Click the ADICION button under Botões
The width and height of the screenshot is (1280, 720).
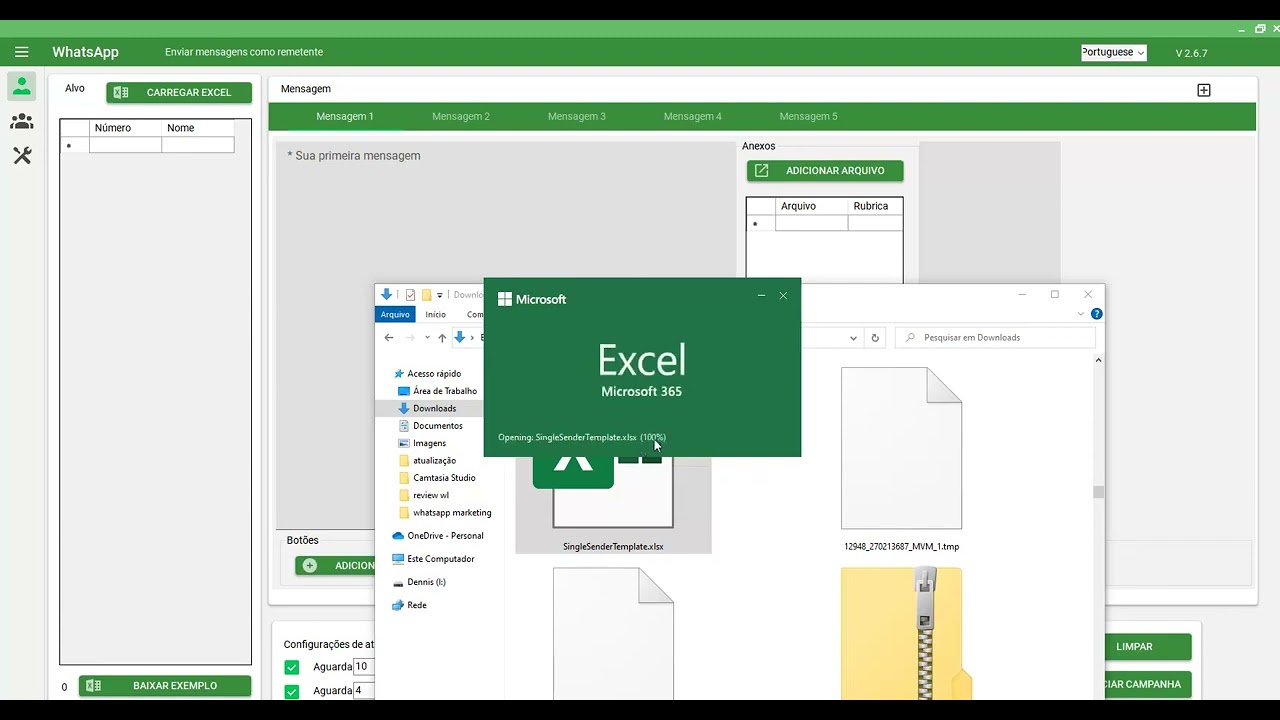(335, 566)
